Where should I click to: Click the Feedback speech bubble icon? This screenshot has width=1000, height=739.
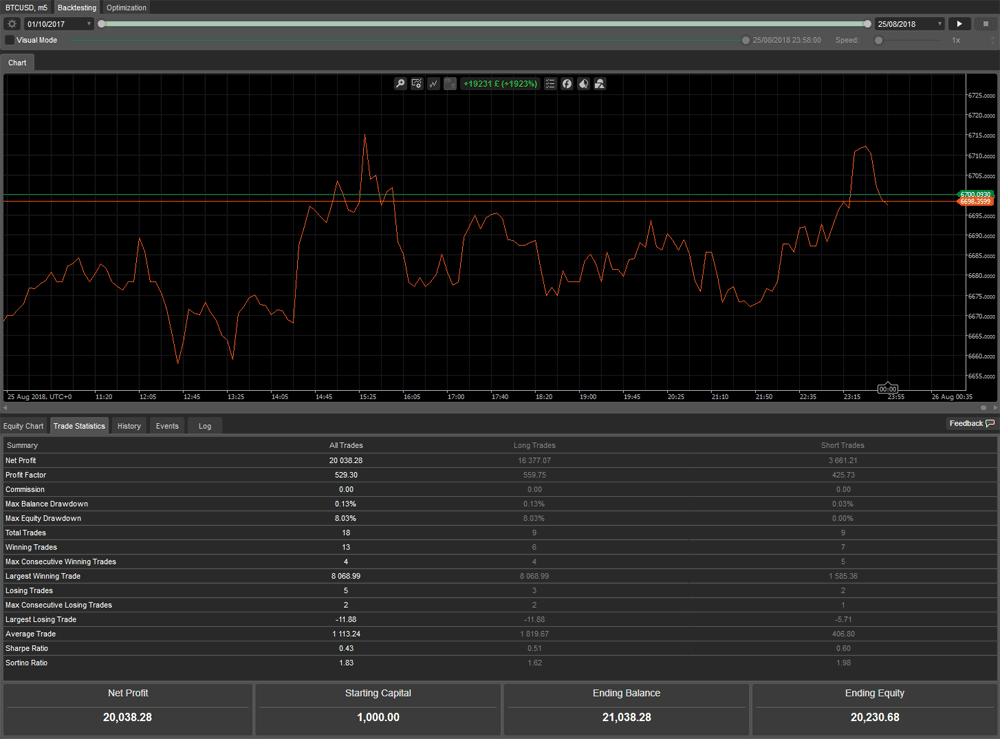click(x=990, y=423)
